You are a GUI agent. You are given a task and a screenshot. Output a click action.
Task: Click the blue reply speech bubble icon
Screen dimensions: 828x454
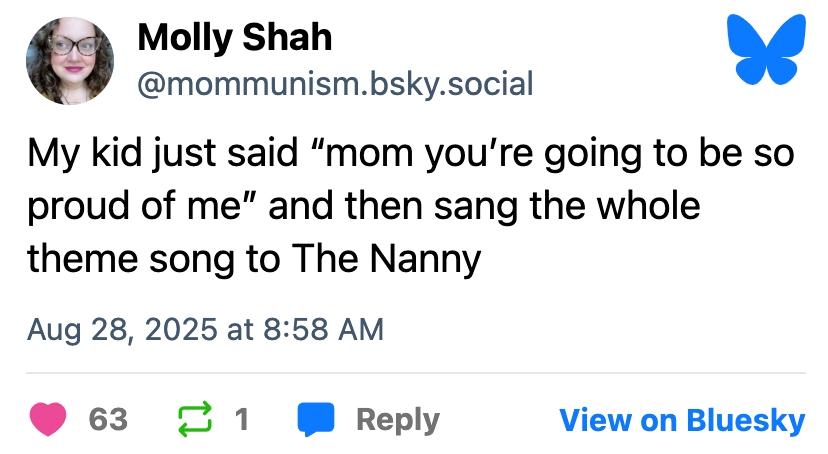click(x=316, y=419)
